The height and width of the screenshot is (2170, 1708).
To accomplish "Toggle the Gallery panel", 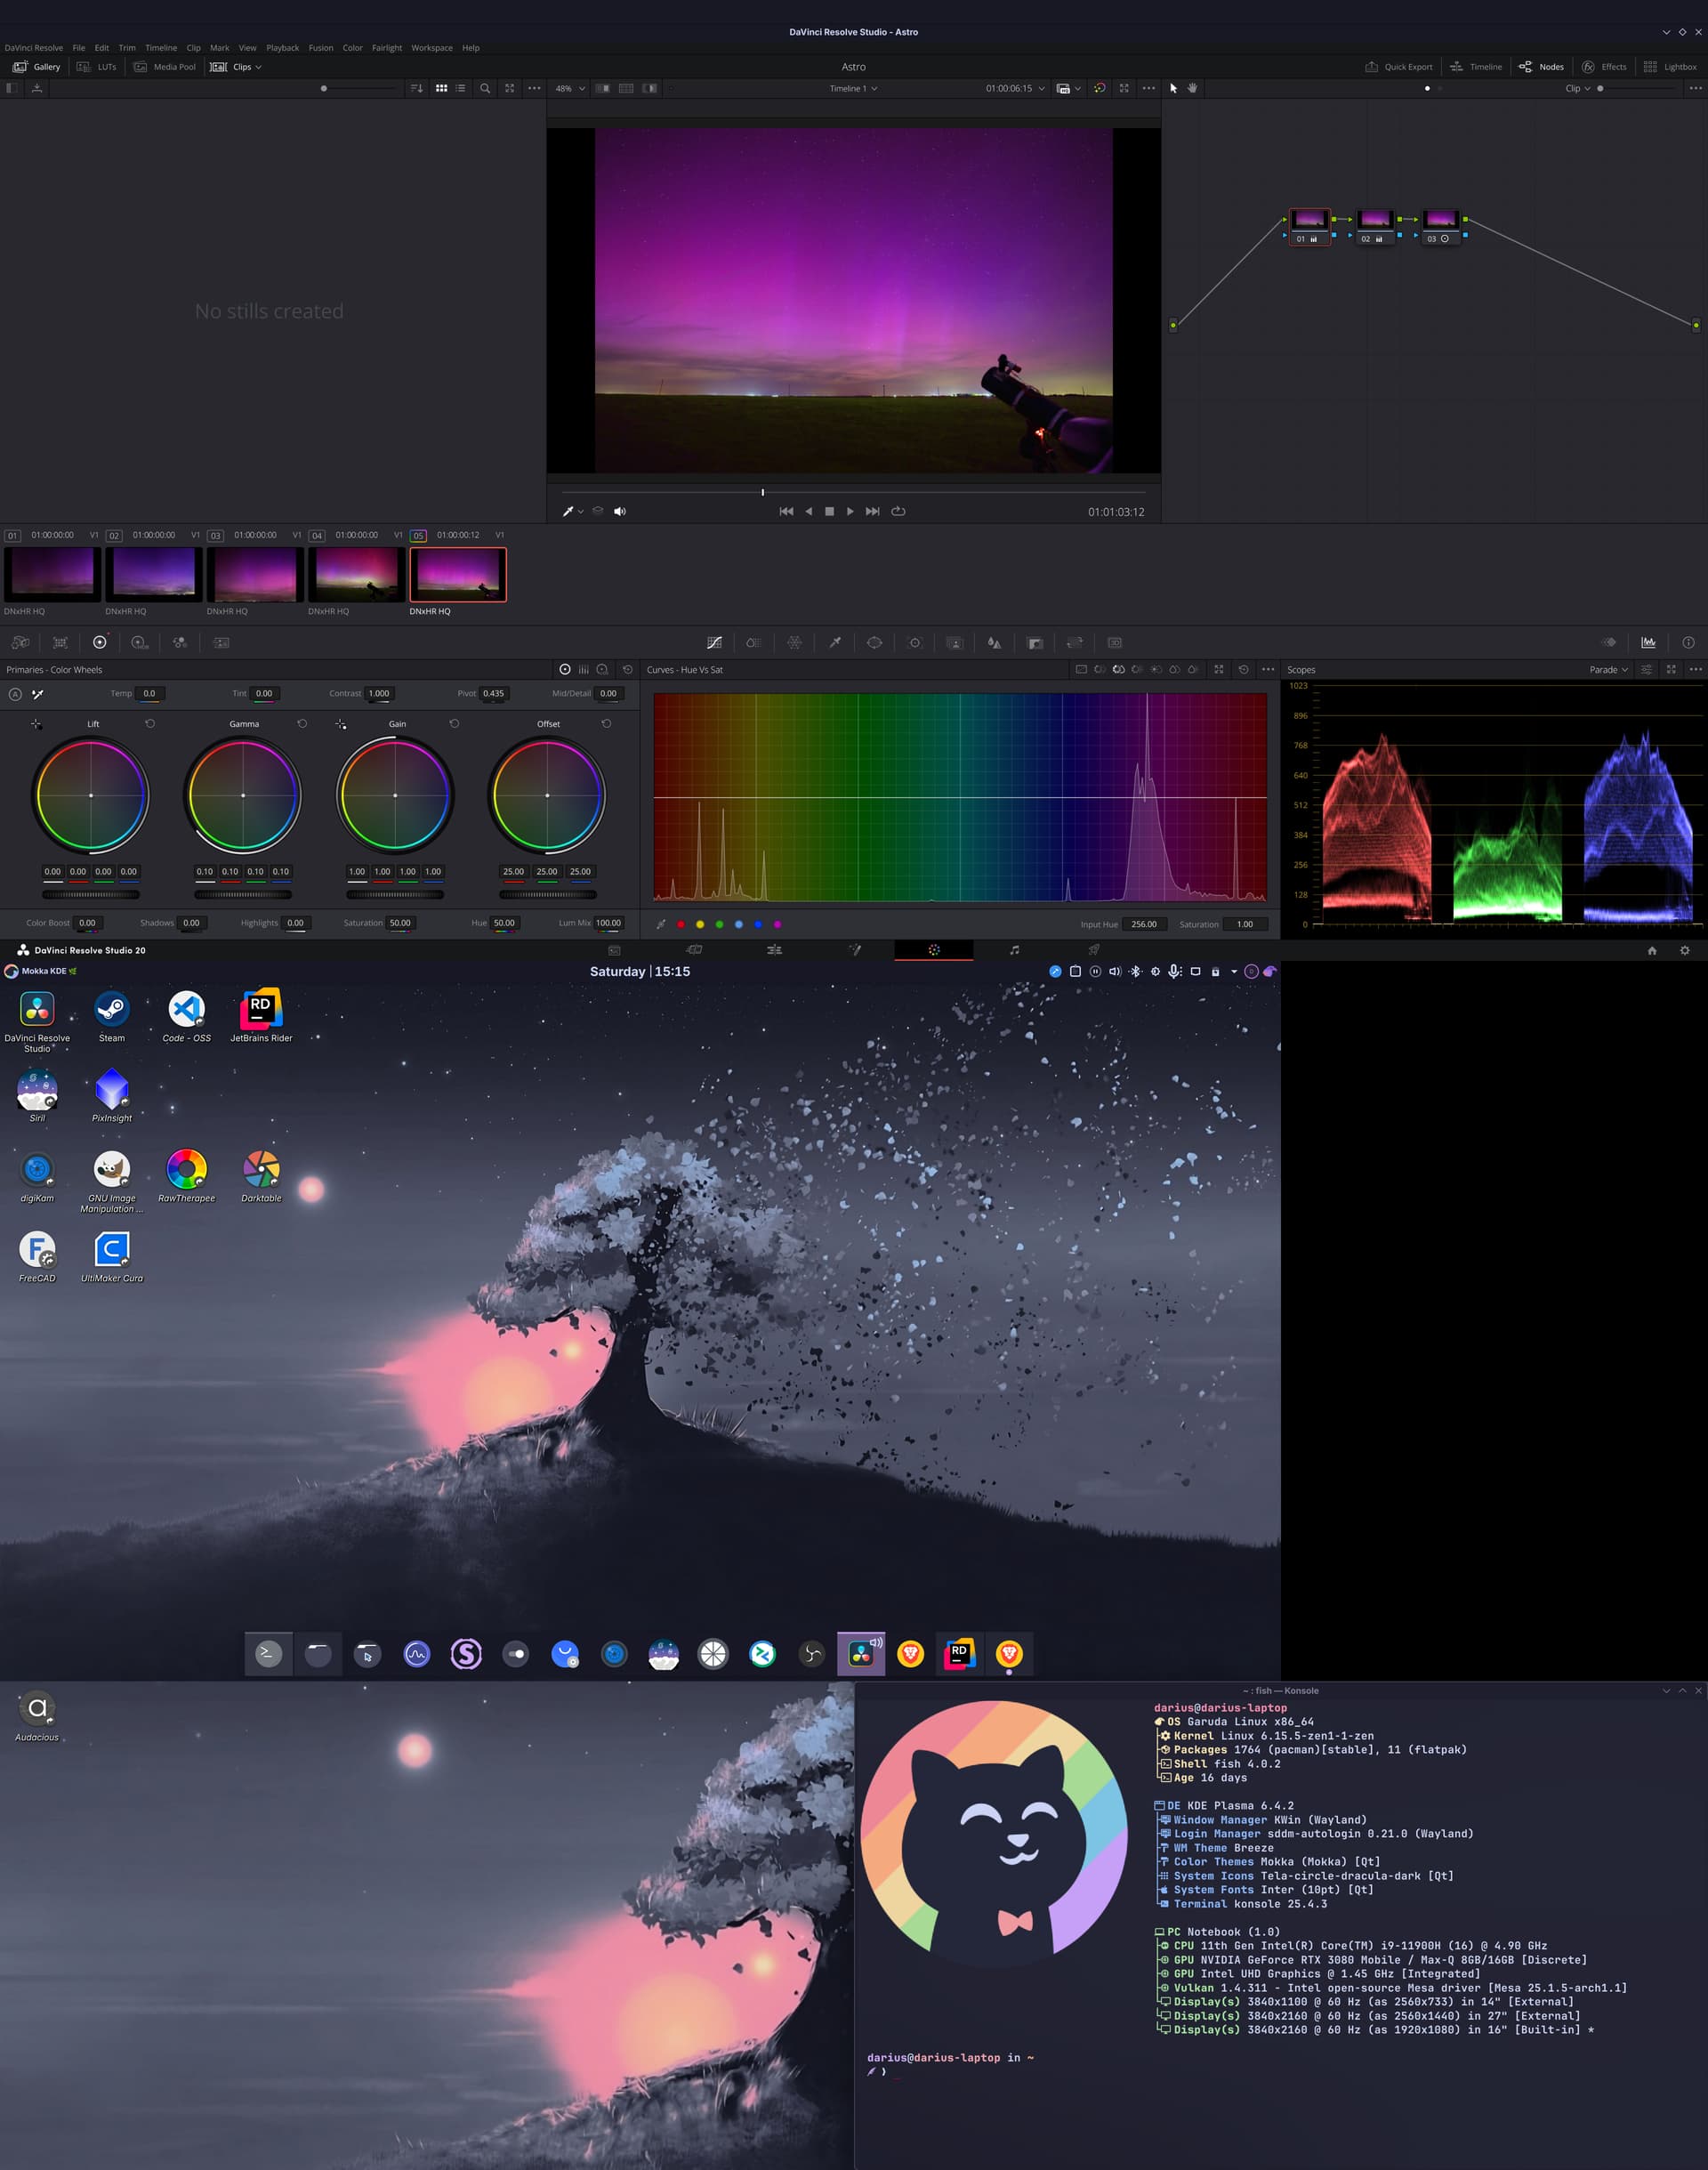I will click(37, 67).
